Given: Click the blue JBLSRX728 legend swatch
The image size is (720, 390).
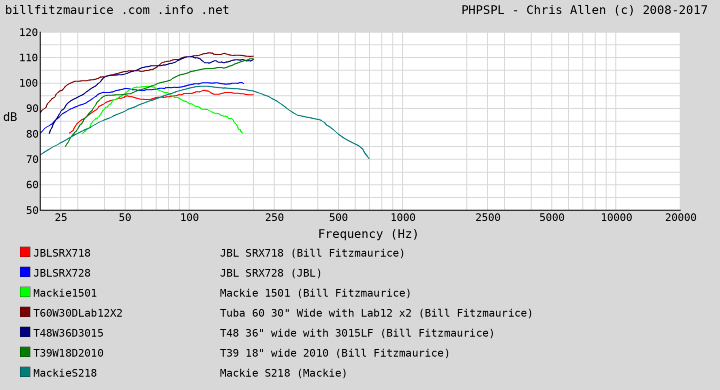Looking at the screenshot, I should (25, 272).
